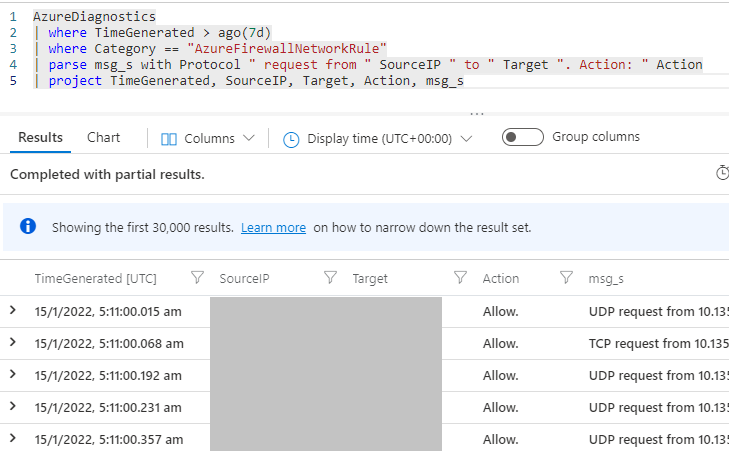This screenshot has width=729, height=451.
Task: Sort by the msg_s column header
Action: click(606, 278)
